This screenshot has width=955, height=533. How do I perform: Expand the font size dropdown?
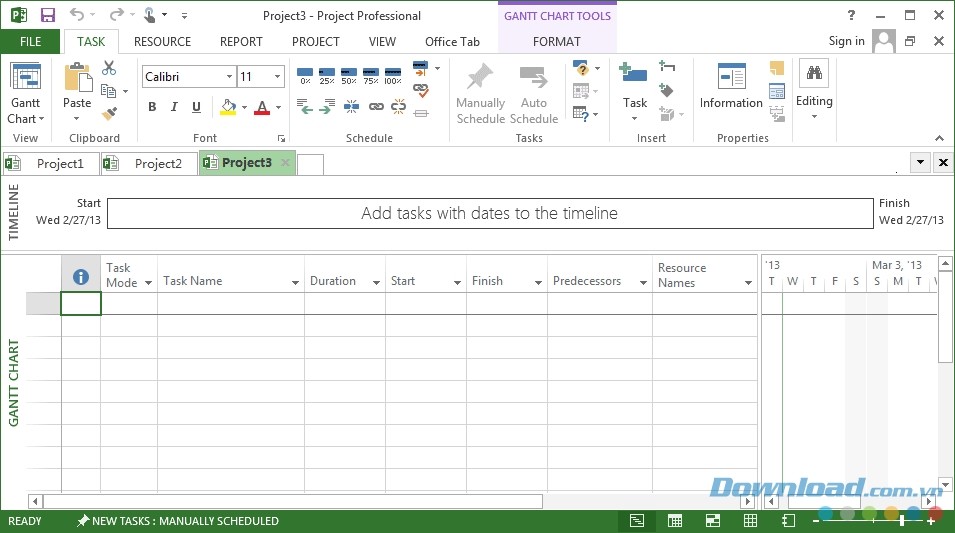click(277, 77)
